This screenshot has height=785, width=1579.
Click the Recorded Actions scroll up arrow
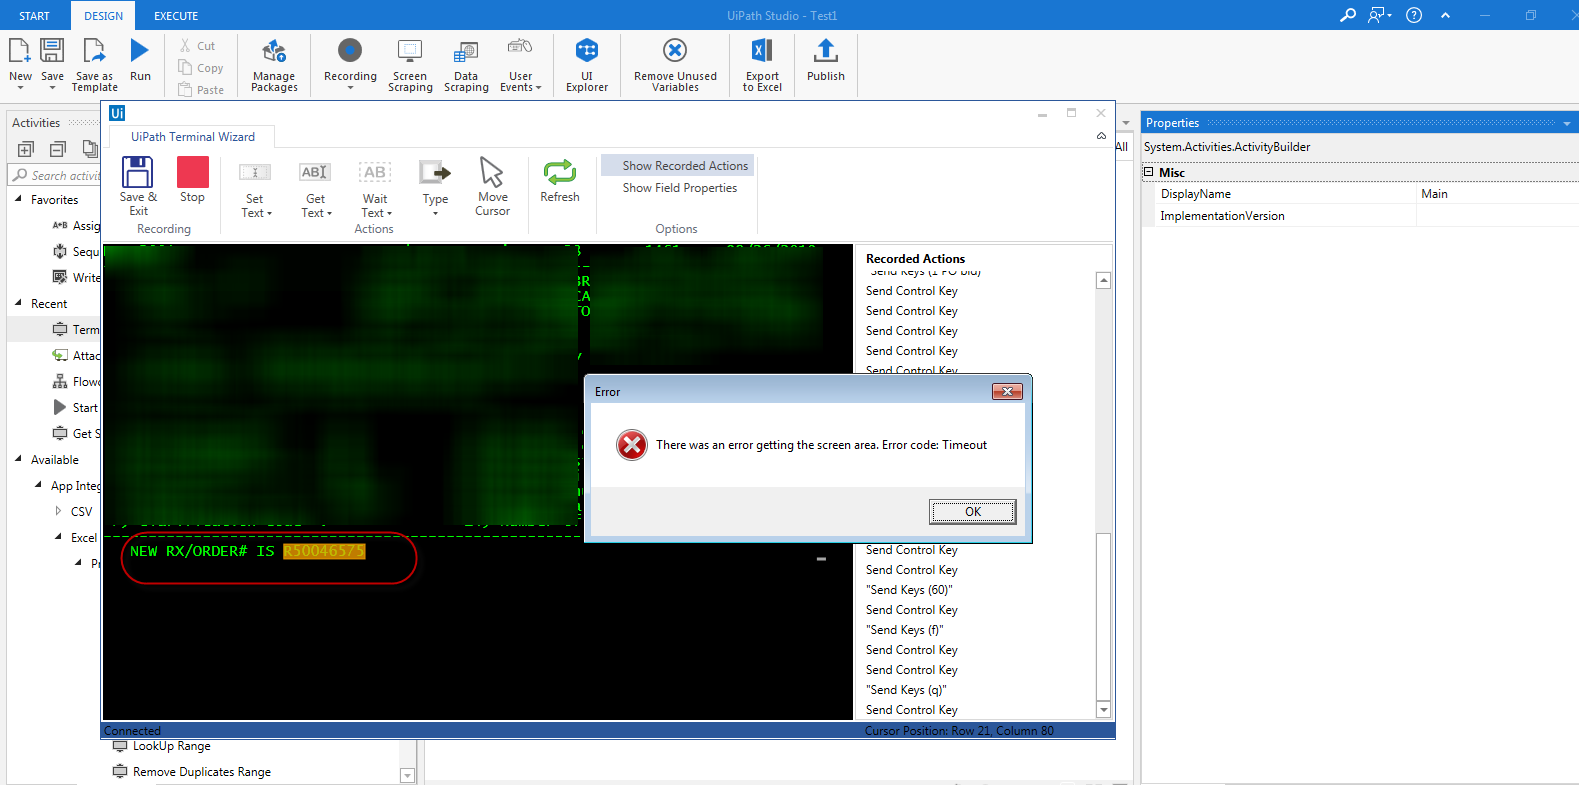click(x=1103, y=280)
